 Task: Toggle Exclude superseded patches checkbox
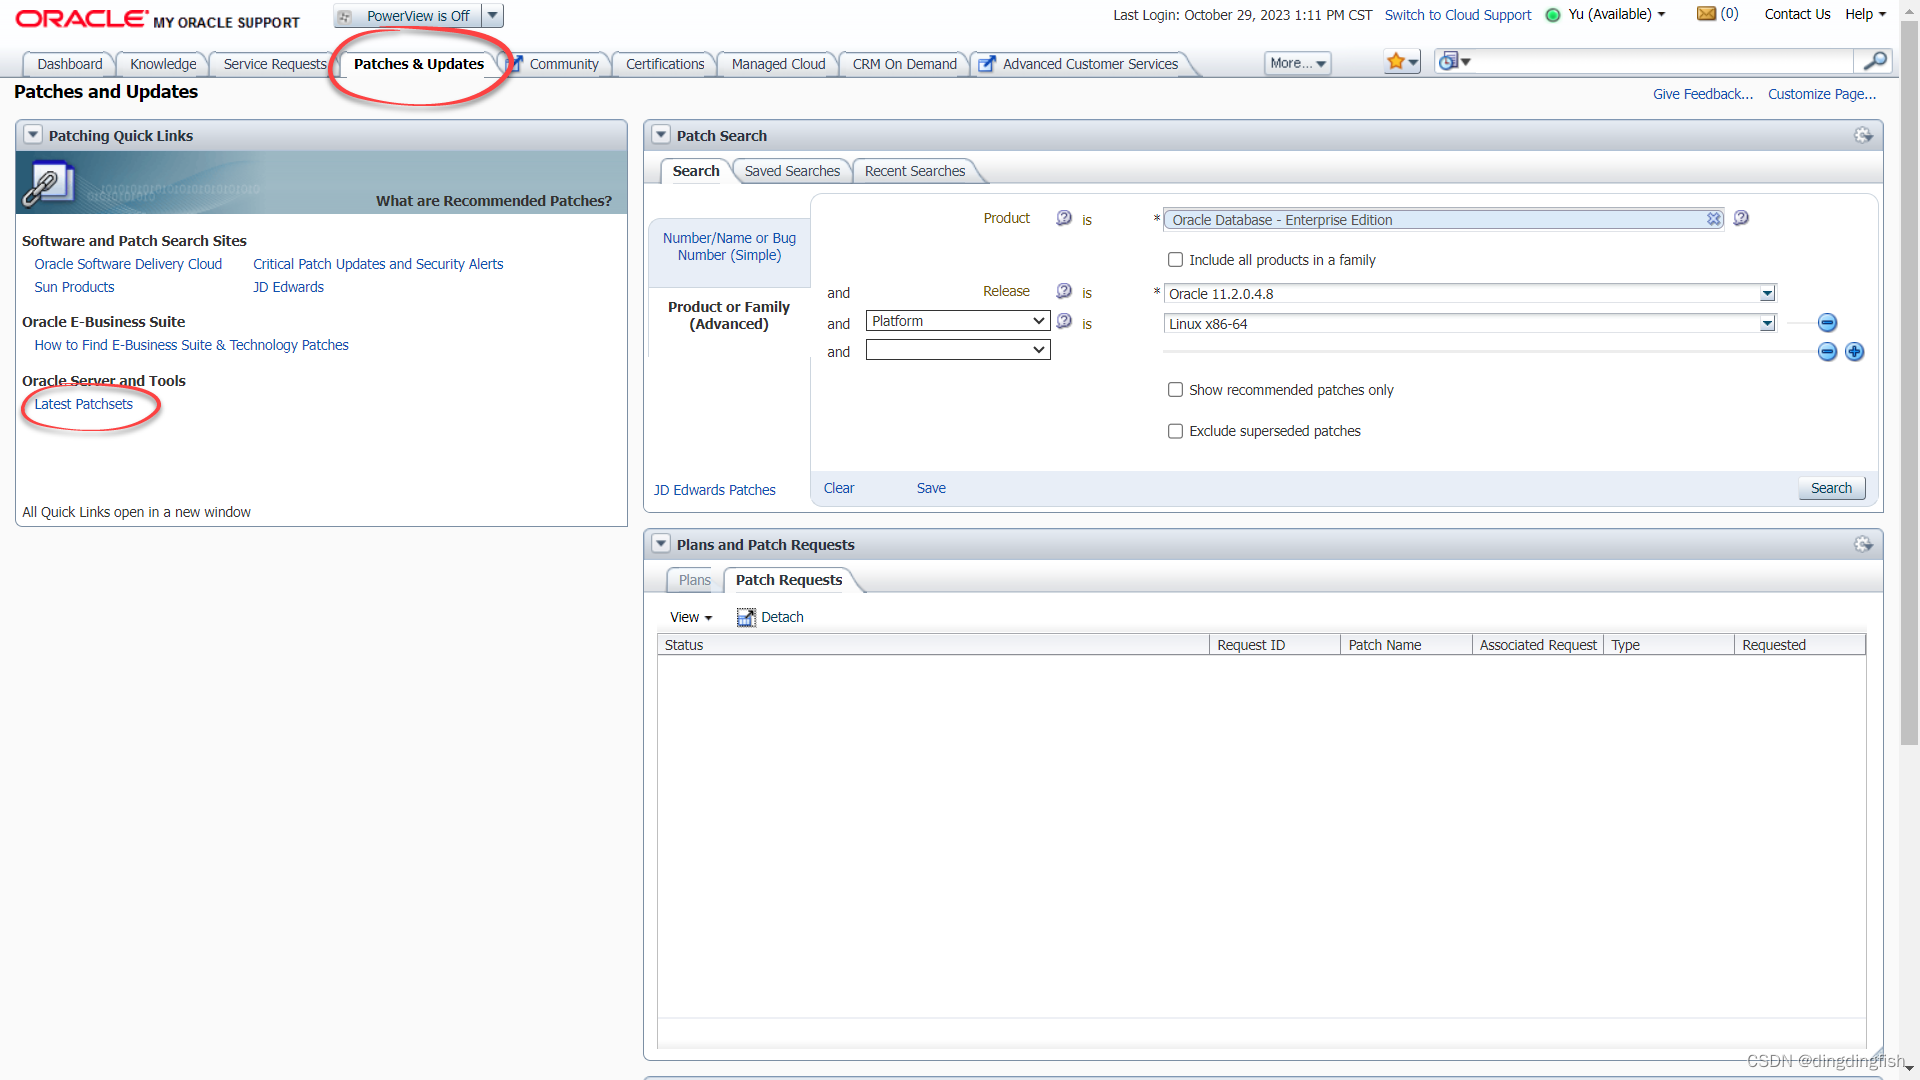point(1176,431)
